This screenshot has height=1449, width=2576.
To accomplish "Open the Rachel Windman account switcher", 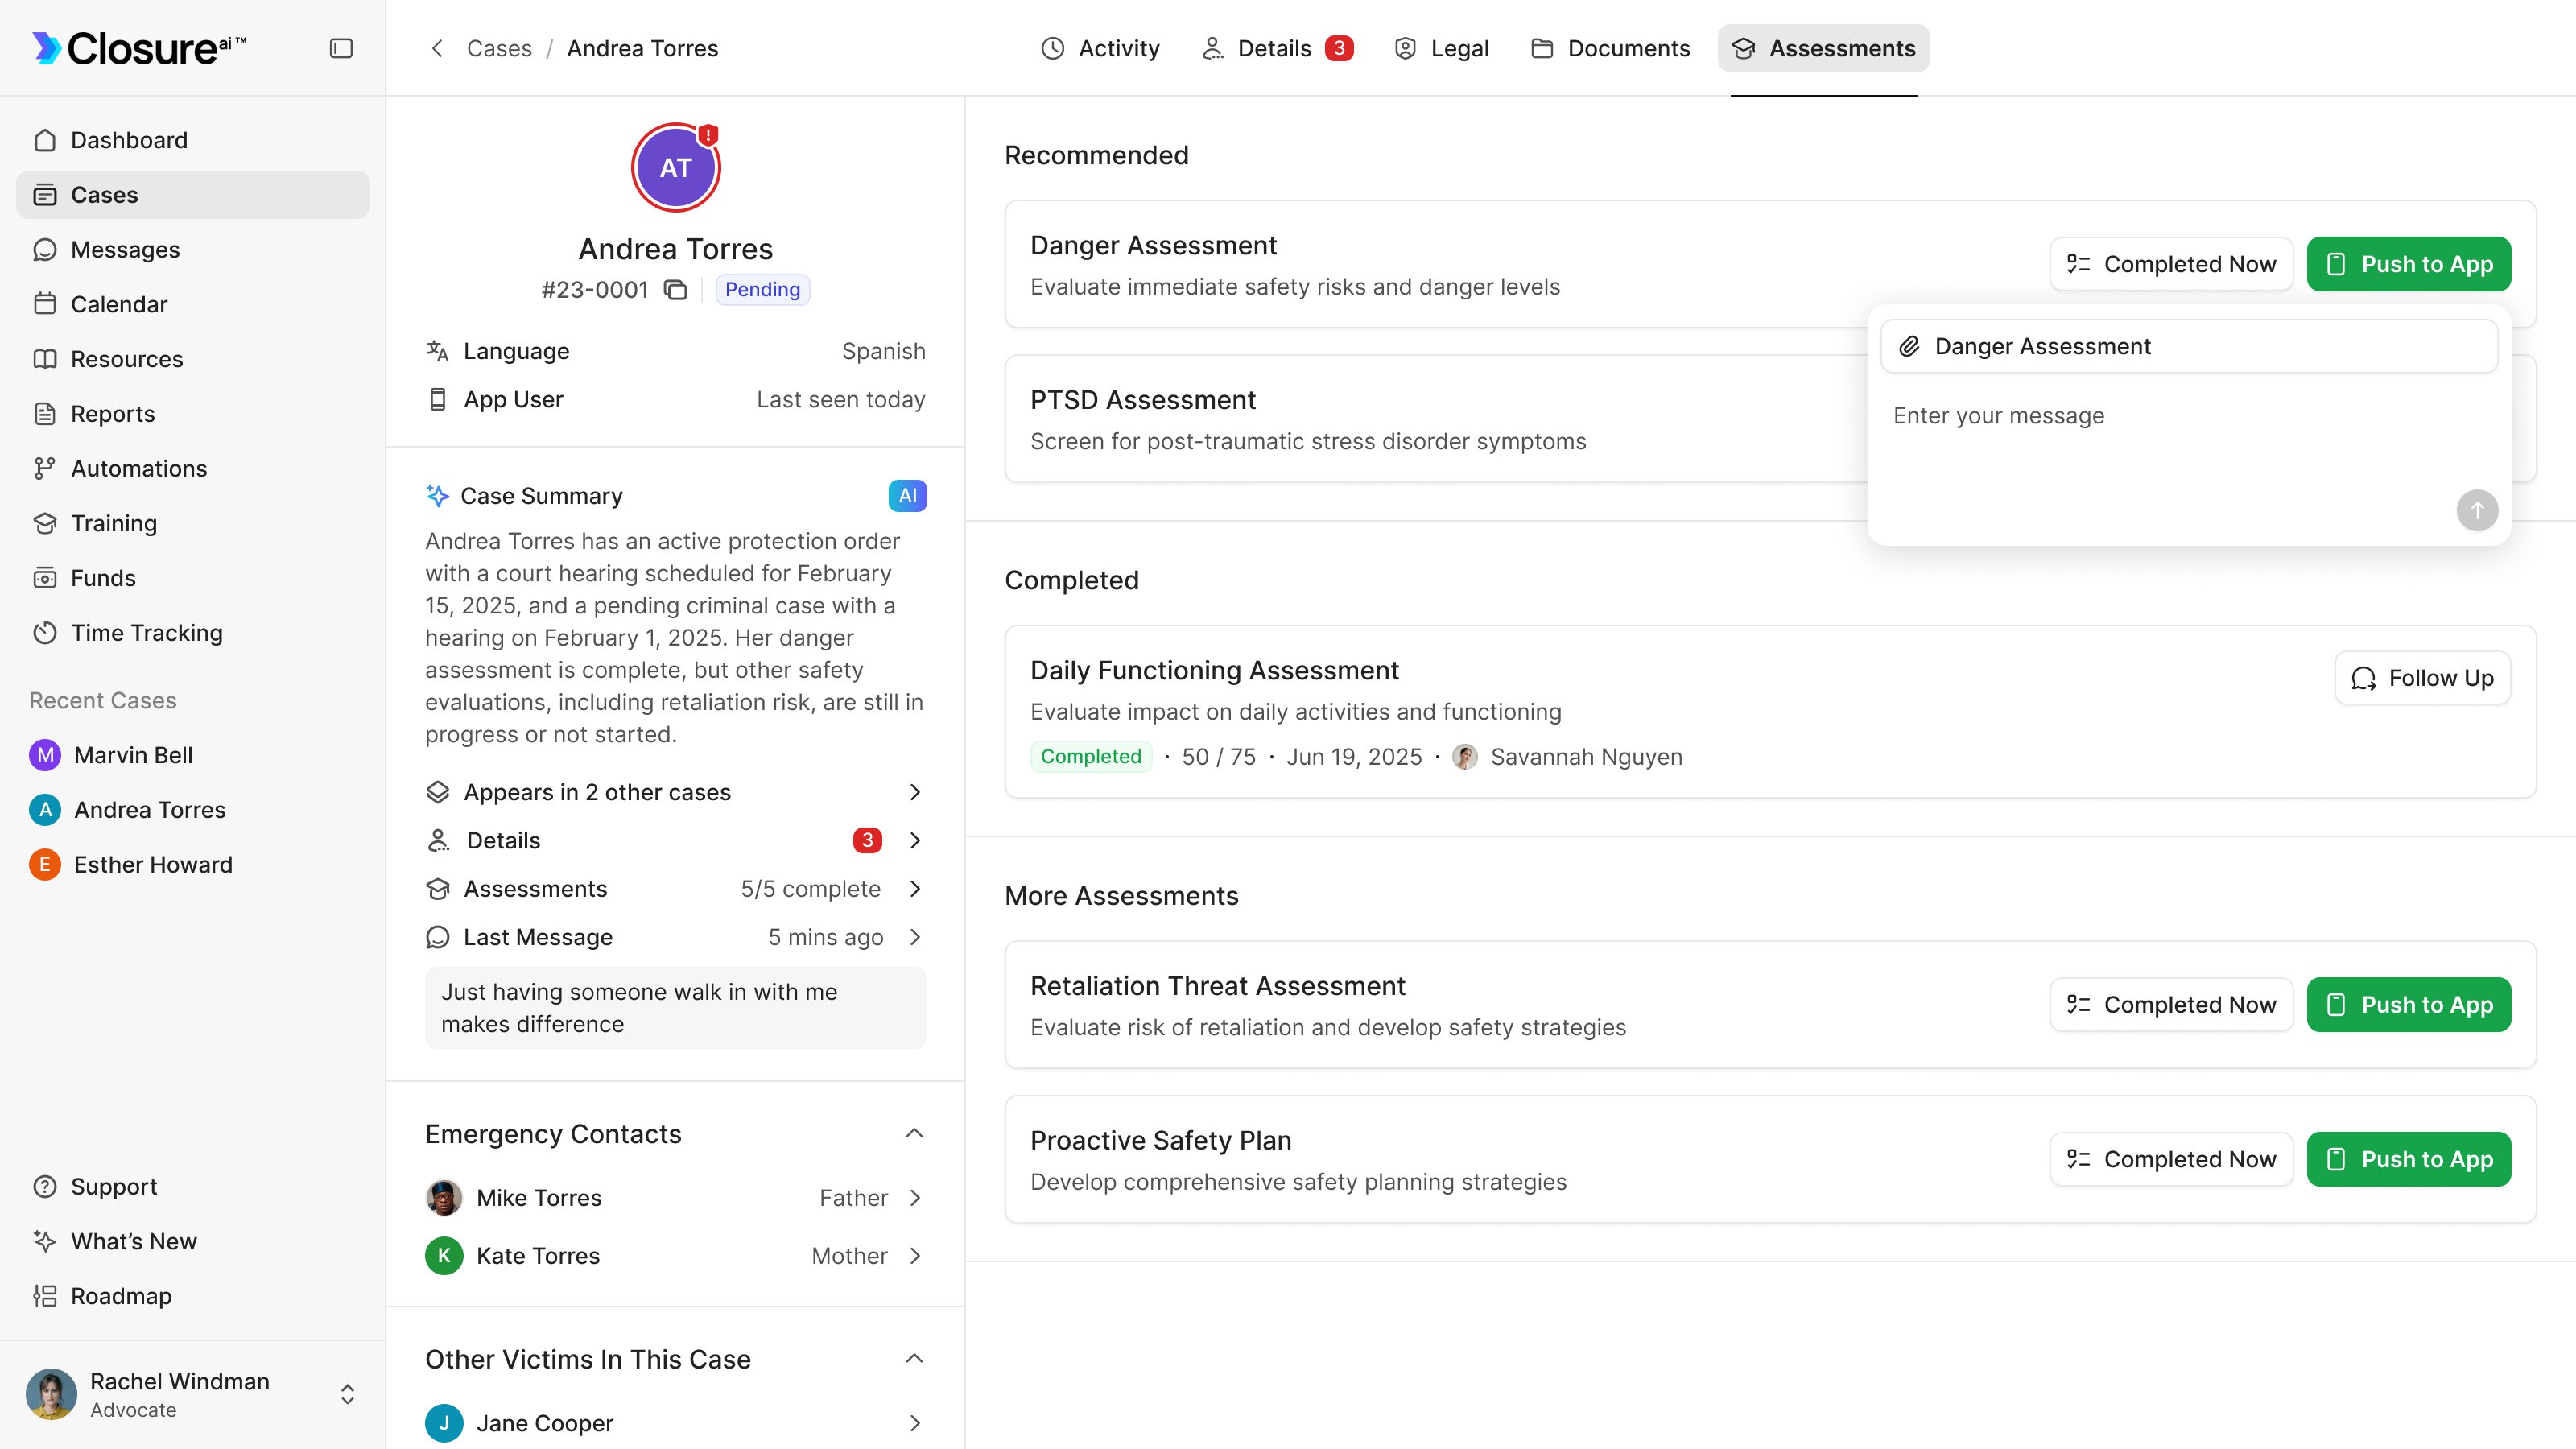I will click(347, 1394).
